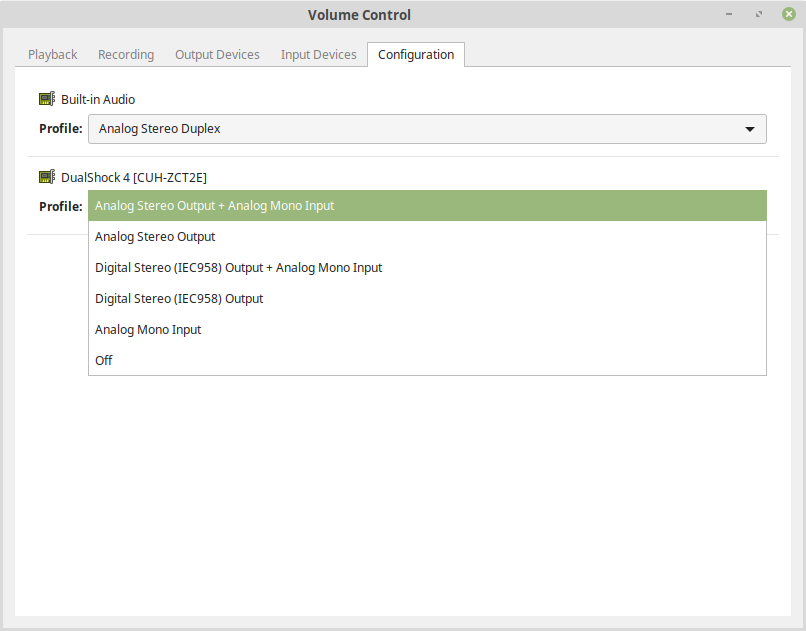Viewport: 806px width, 631px height.
Task: Choose Analog Stereo Output + Analog Mono Input
Action: pos(427,206)
